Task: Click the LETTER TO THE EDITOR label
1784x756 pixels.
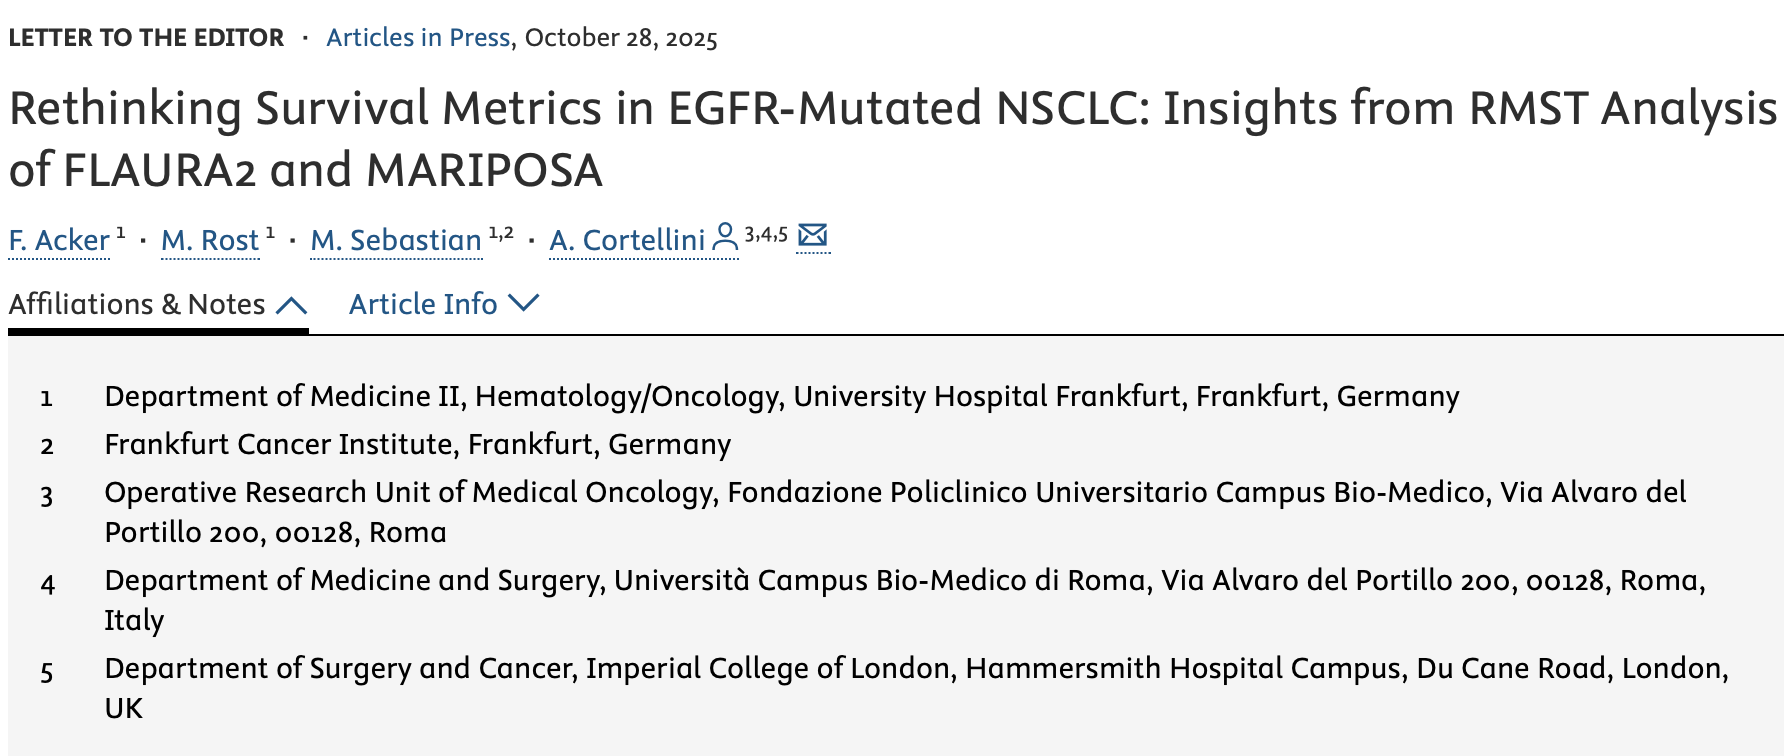Action: 144,37
